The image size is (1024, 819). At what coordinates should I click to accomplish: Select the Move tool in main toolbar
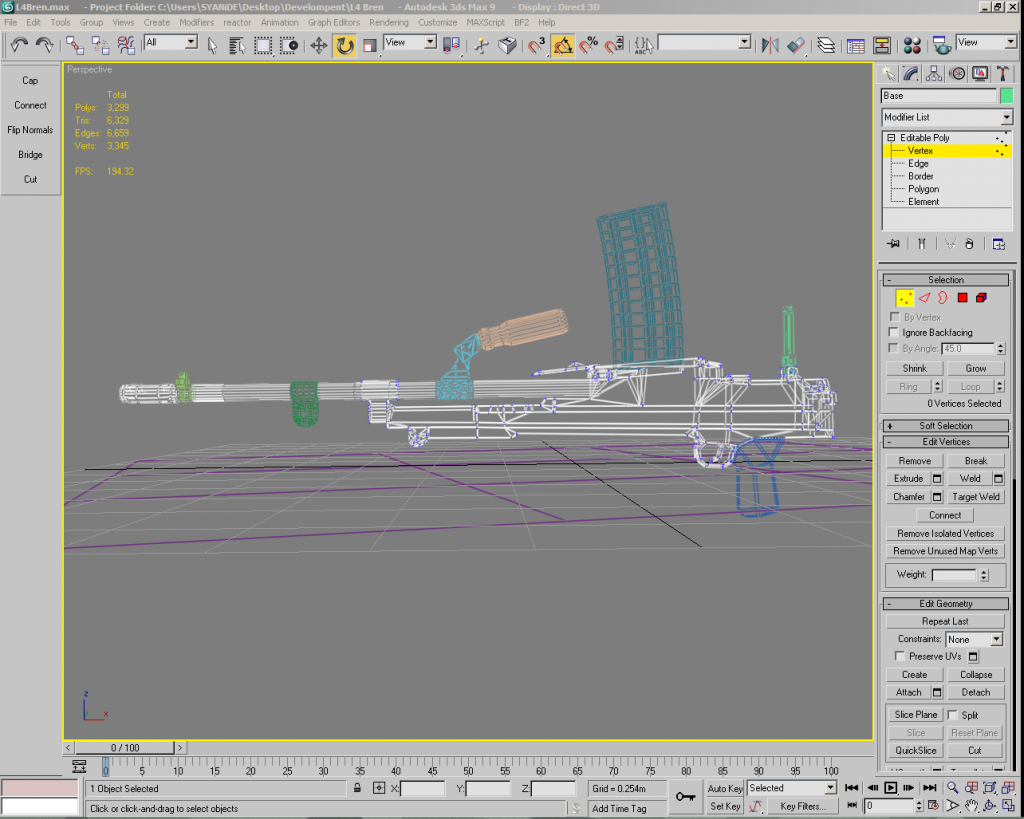319,45
